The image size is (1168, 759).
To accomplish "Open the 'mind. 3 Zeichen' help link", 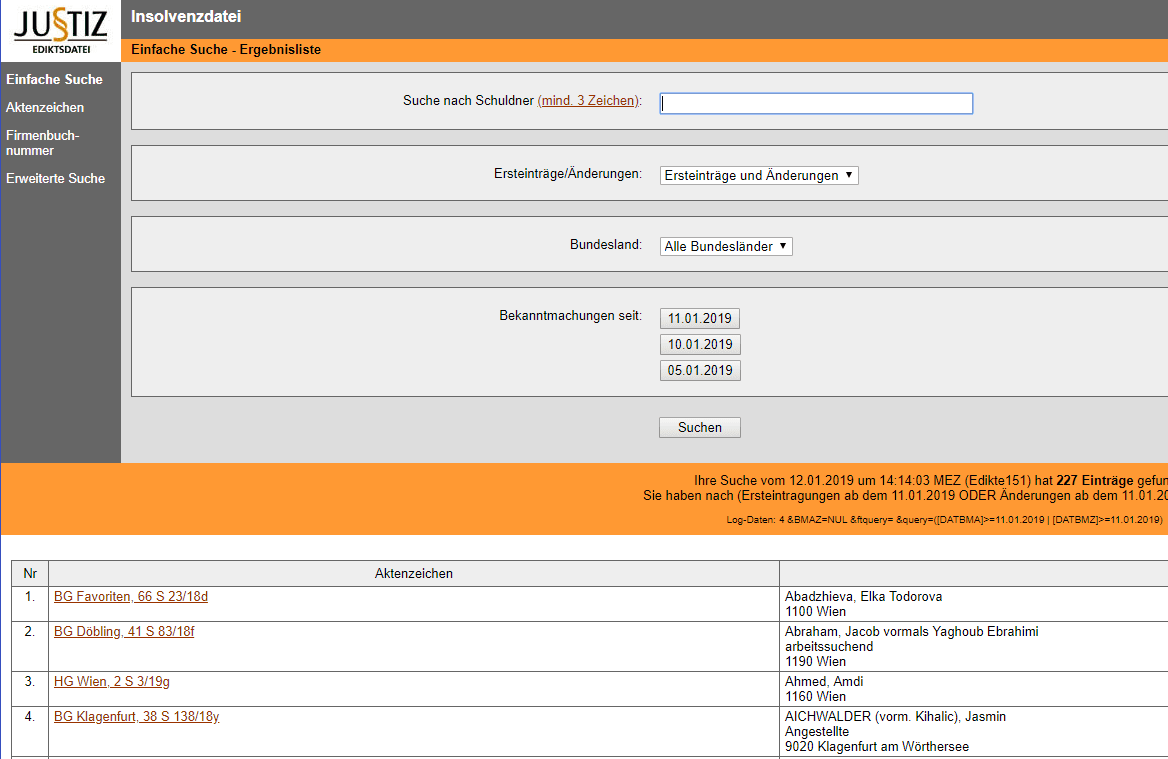I will (588, 101).
